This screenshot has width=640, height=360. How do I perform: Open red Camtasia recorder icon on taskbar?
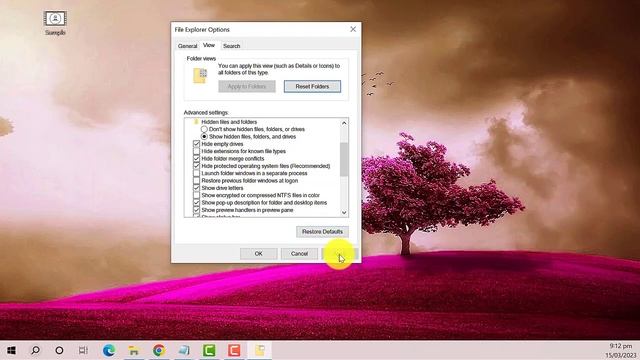click(234, 350)
